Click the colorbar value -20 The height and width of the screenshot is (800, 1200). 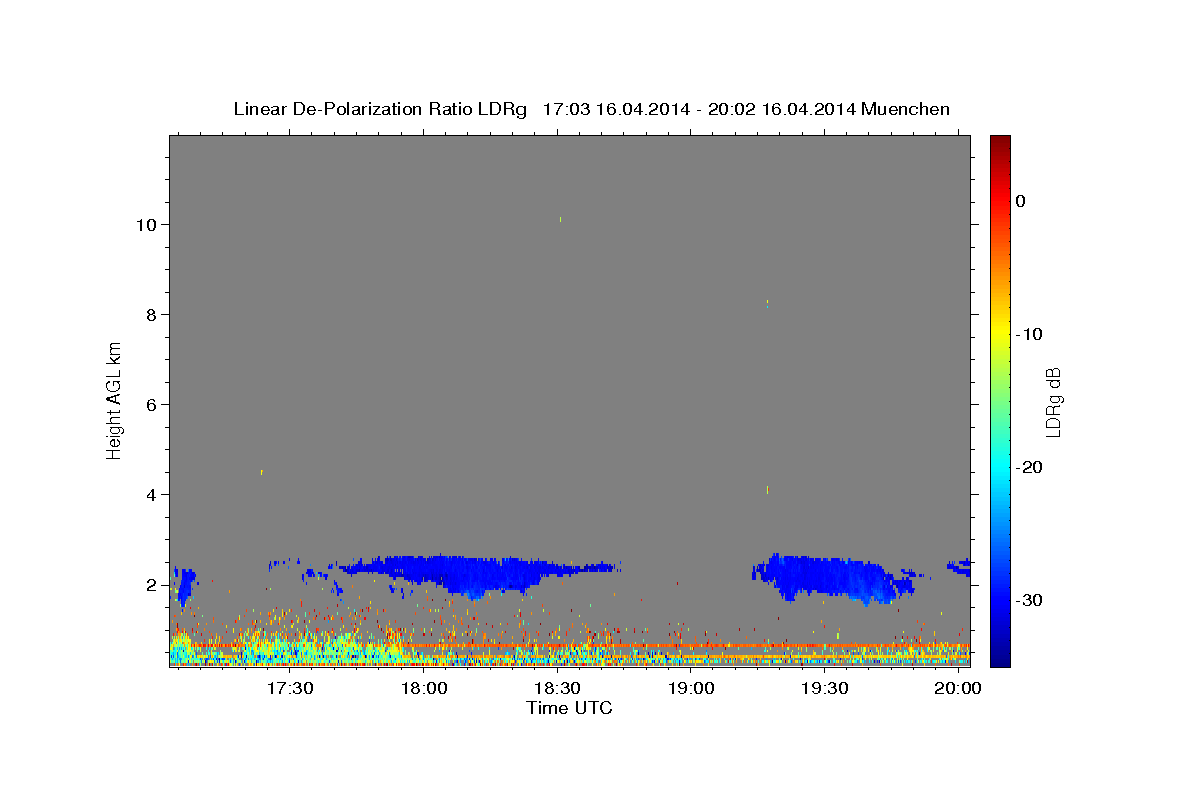[x=1030, y=467]
